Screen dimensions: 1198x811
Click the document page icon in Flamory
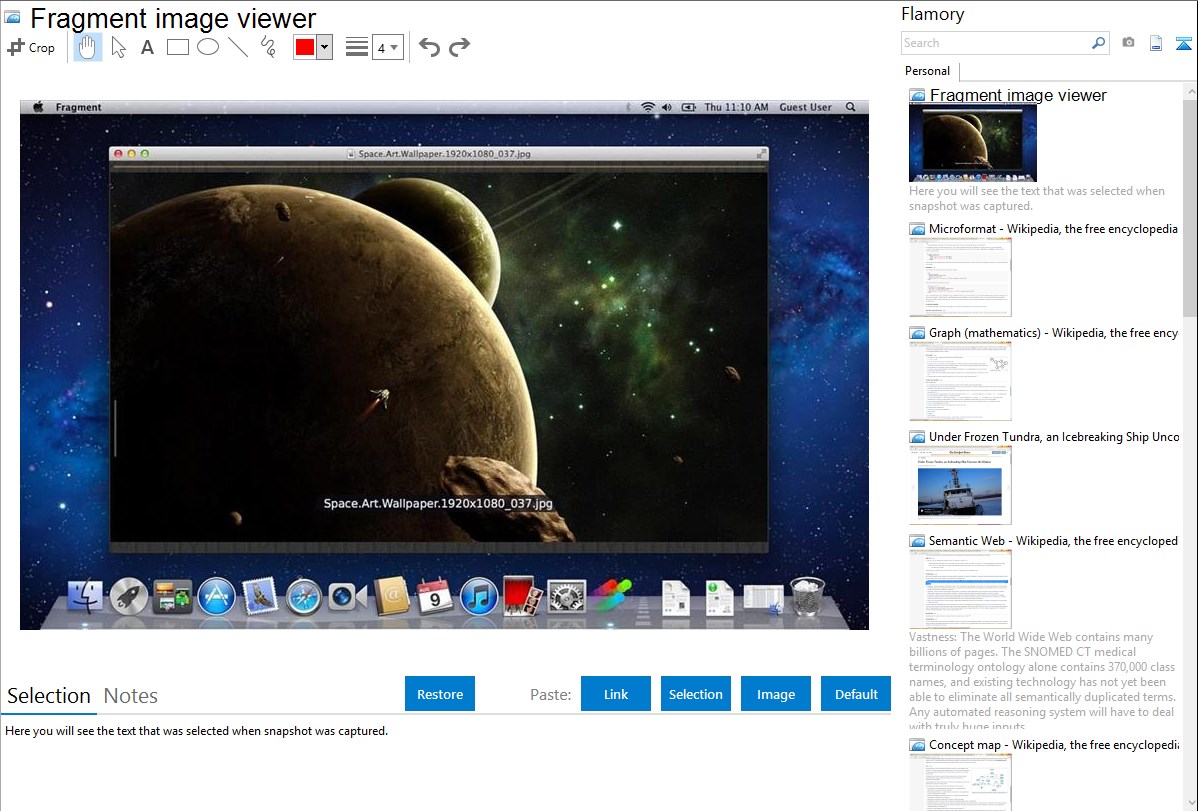[x=1156, y=43]
